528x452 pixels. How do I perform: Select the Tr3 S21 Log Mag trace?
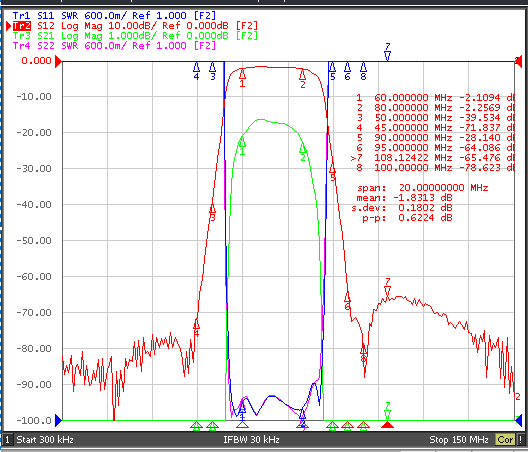(x=135, y=36)
